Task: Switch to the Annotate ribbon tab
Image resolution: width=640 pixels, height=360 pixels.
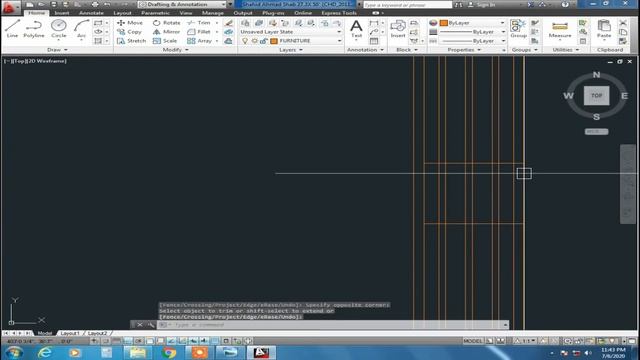Action: pos(91,13)
